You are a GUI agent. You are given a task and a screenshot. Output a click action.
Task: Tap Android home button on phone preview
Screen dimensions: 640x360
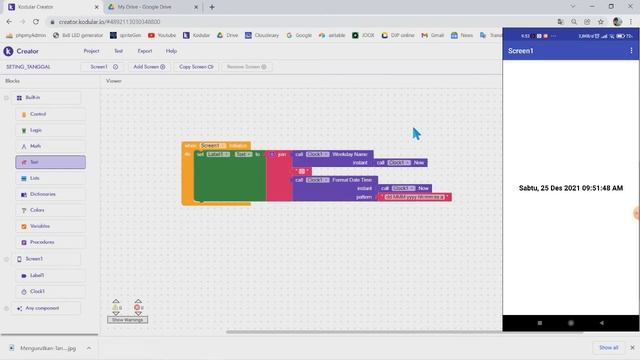tap(571, 323)
